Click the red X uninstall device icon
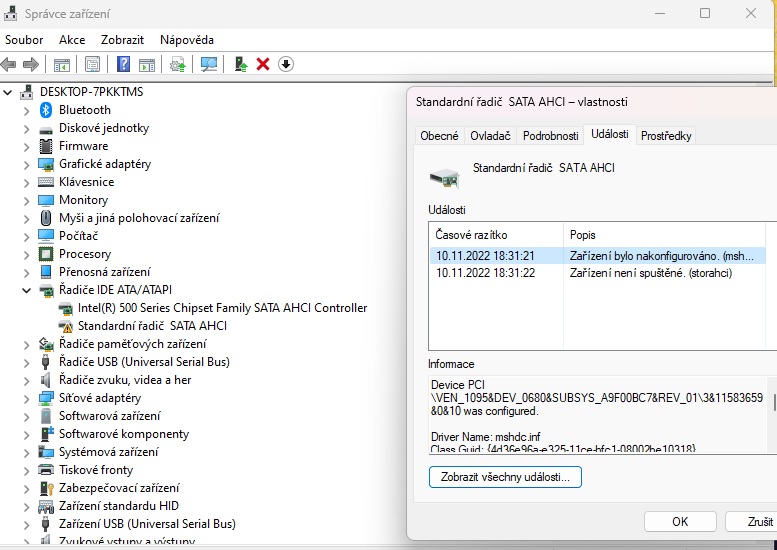 (263, 64)
